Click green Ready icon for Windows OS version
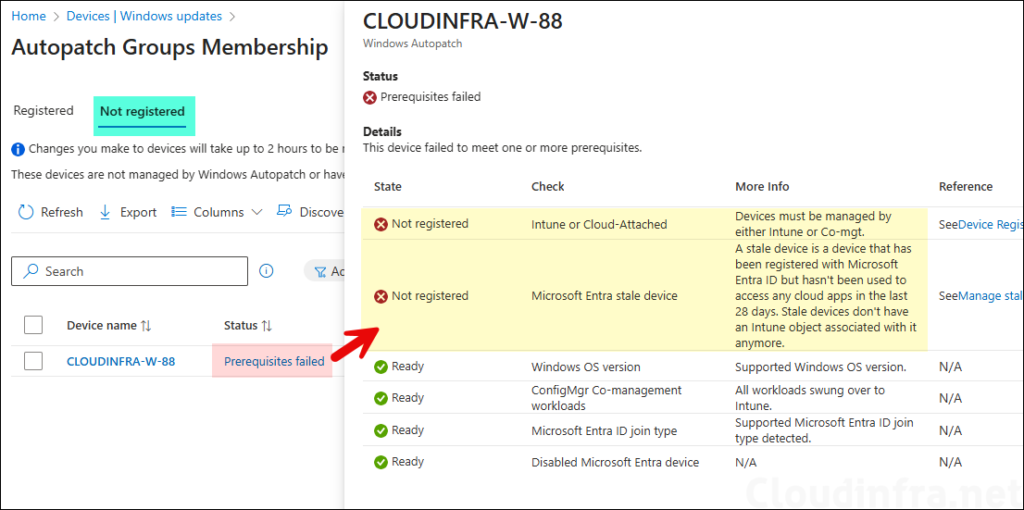This screenshot has height=510, width=1024. 381,367
